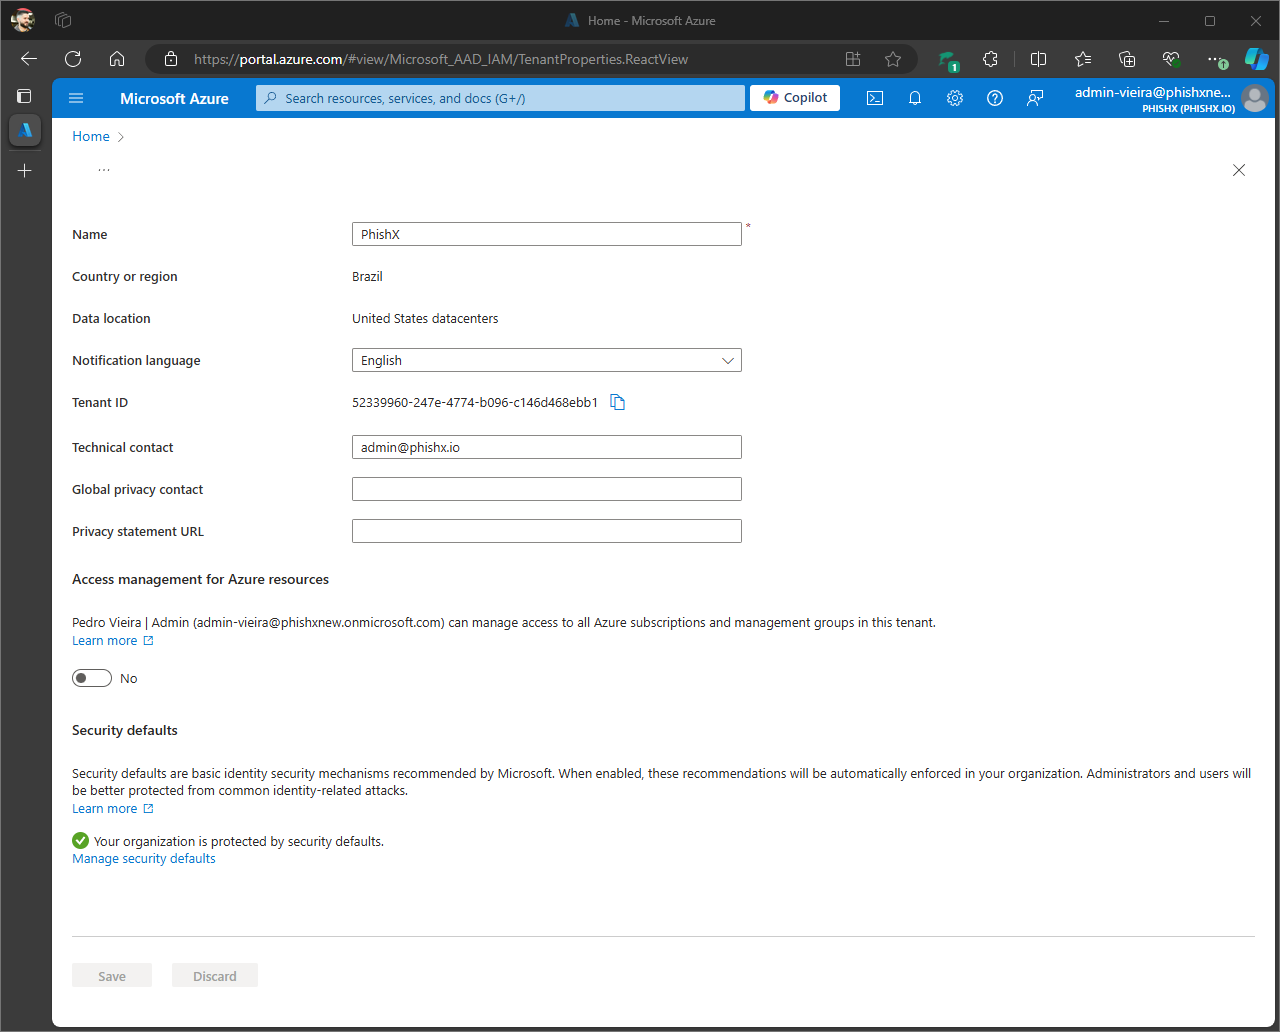This screenshot has width=1280, height=1032.
Task: Toggle split screen browser icon
Action: 1038,59
